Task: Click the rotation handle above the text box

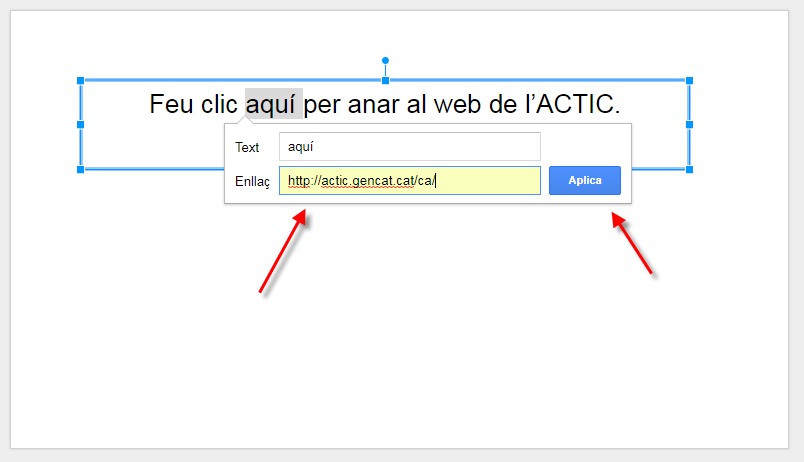Action: click(x=386, y=61)
